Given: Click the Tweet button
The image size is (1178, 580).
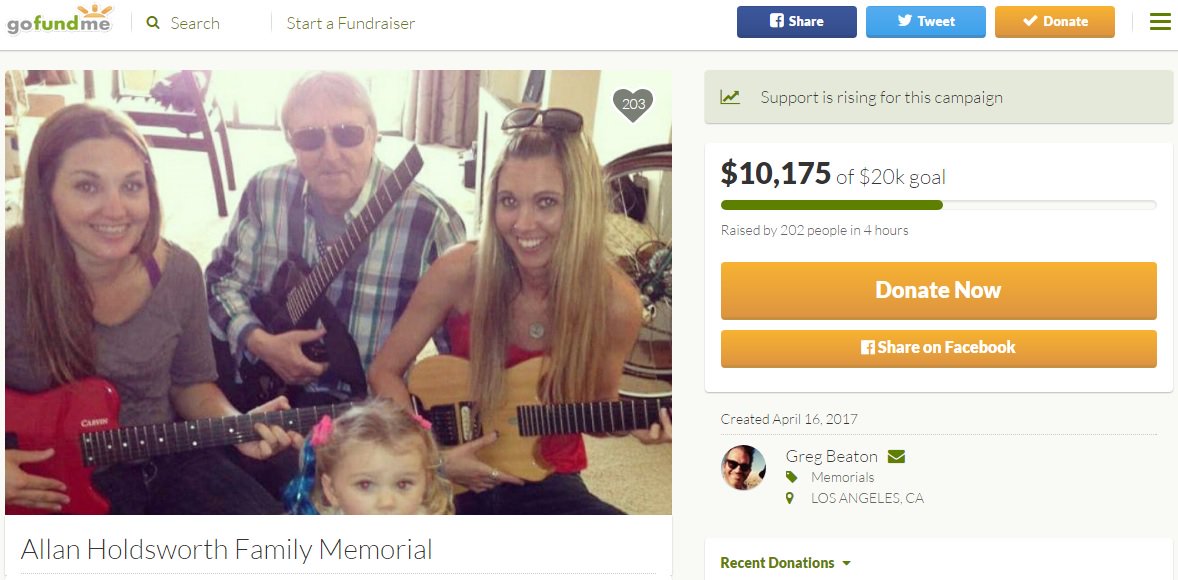Looking at the screenshot, I should point(926,22).
